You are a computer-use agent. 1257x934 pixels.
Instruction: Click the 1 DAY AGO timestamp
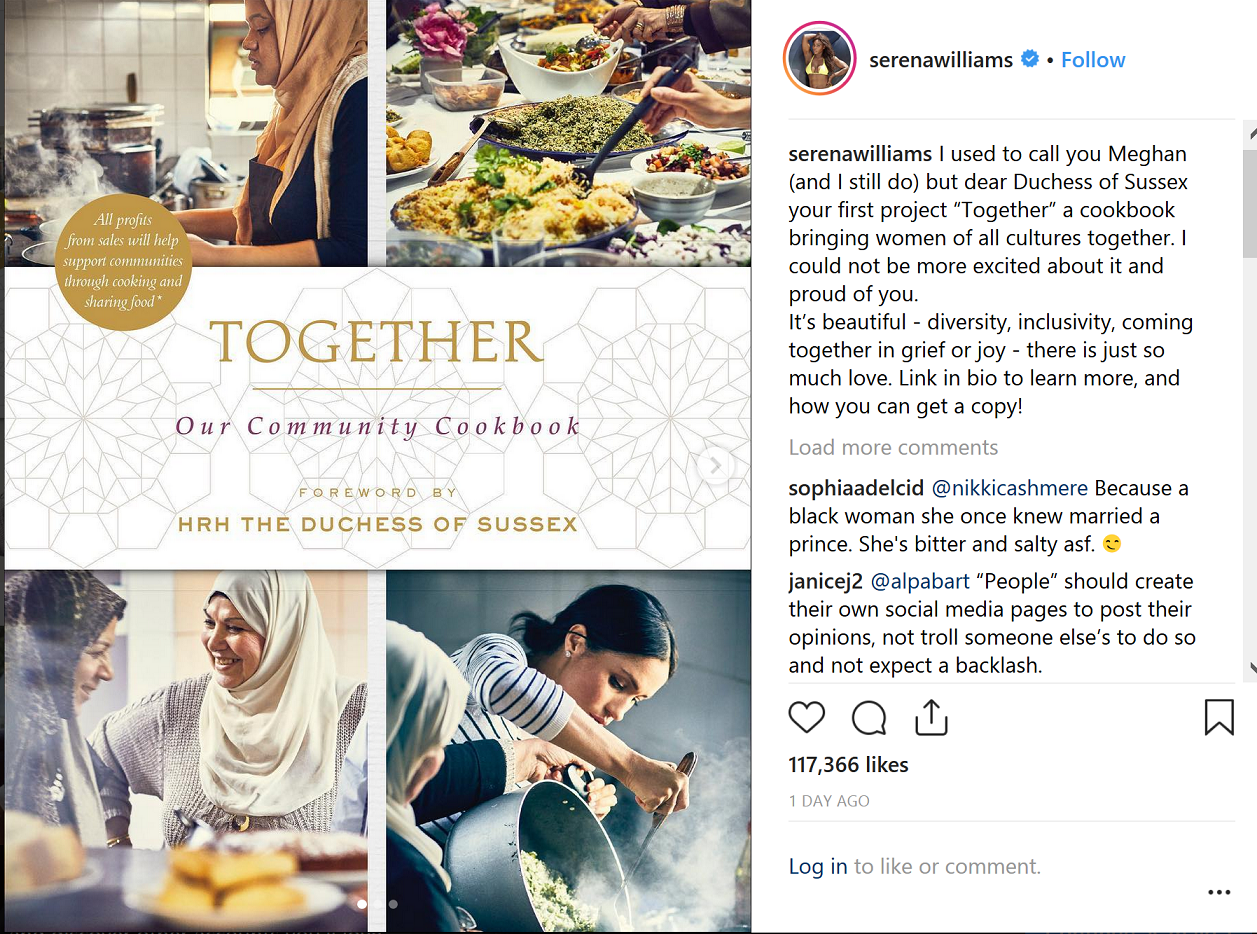[829, 801]
